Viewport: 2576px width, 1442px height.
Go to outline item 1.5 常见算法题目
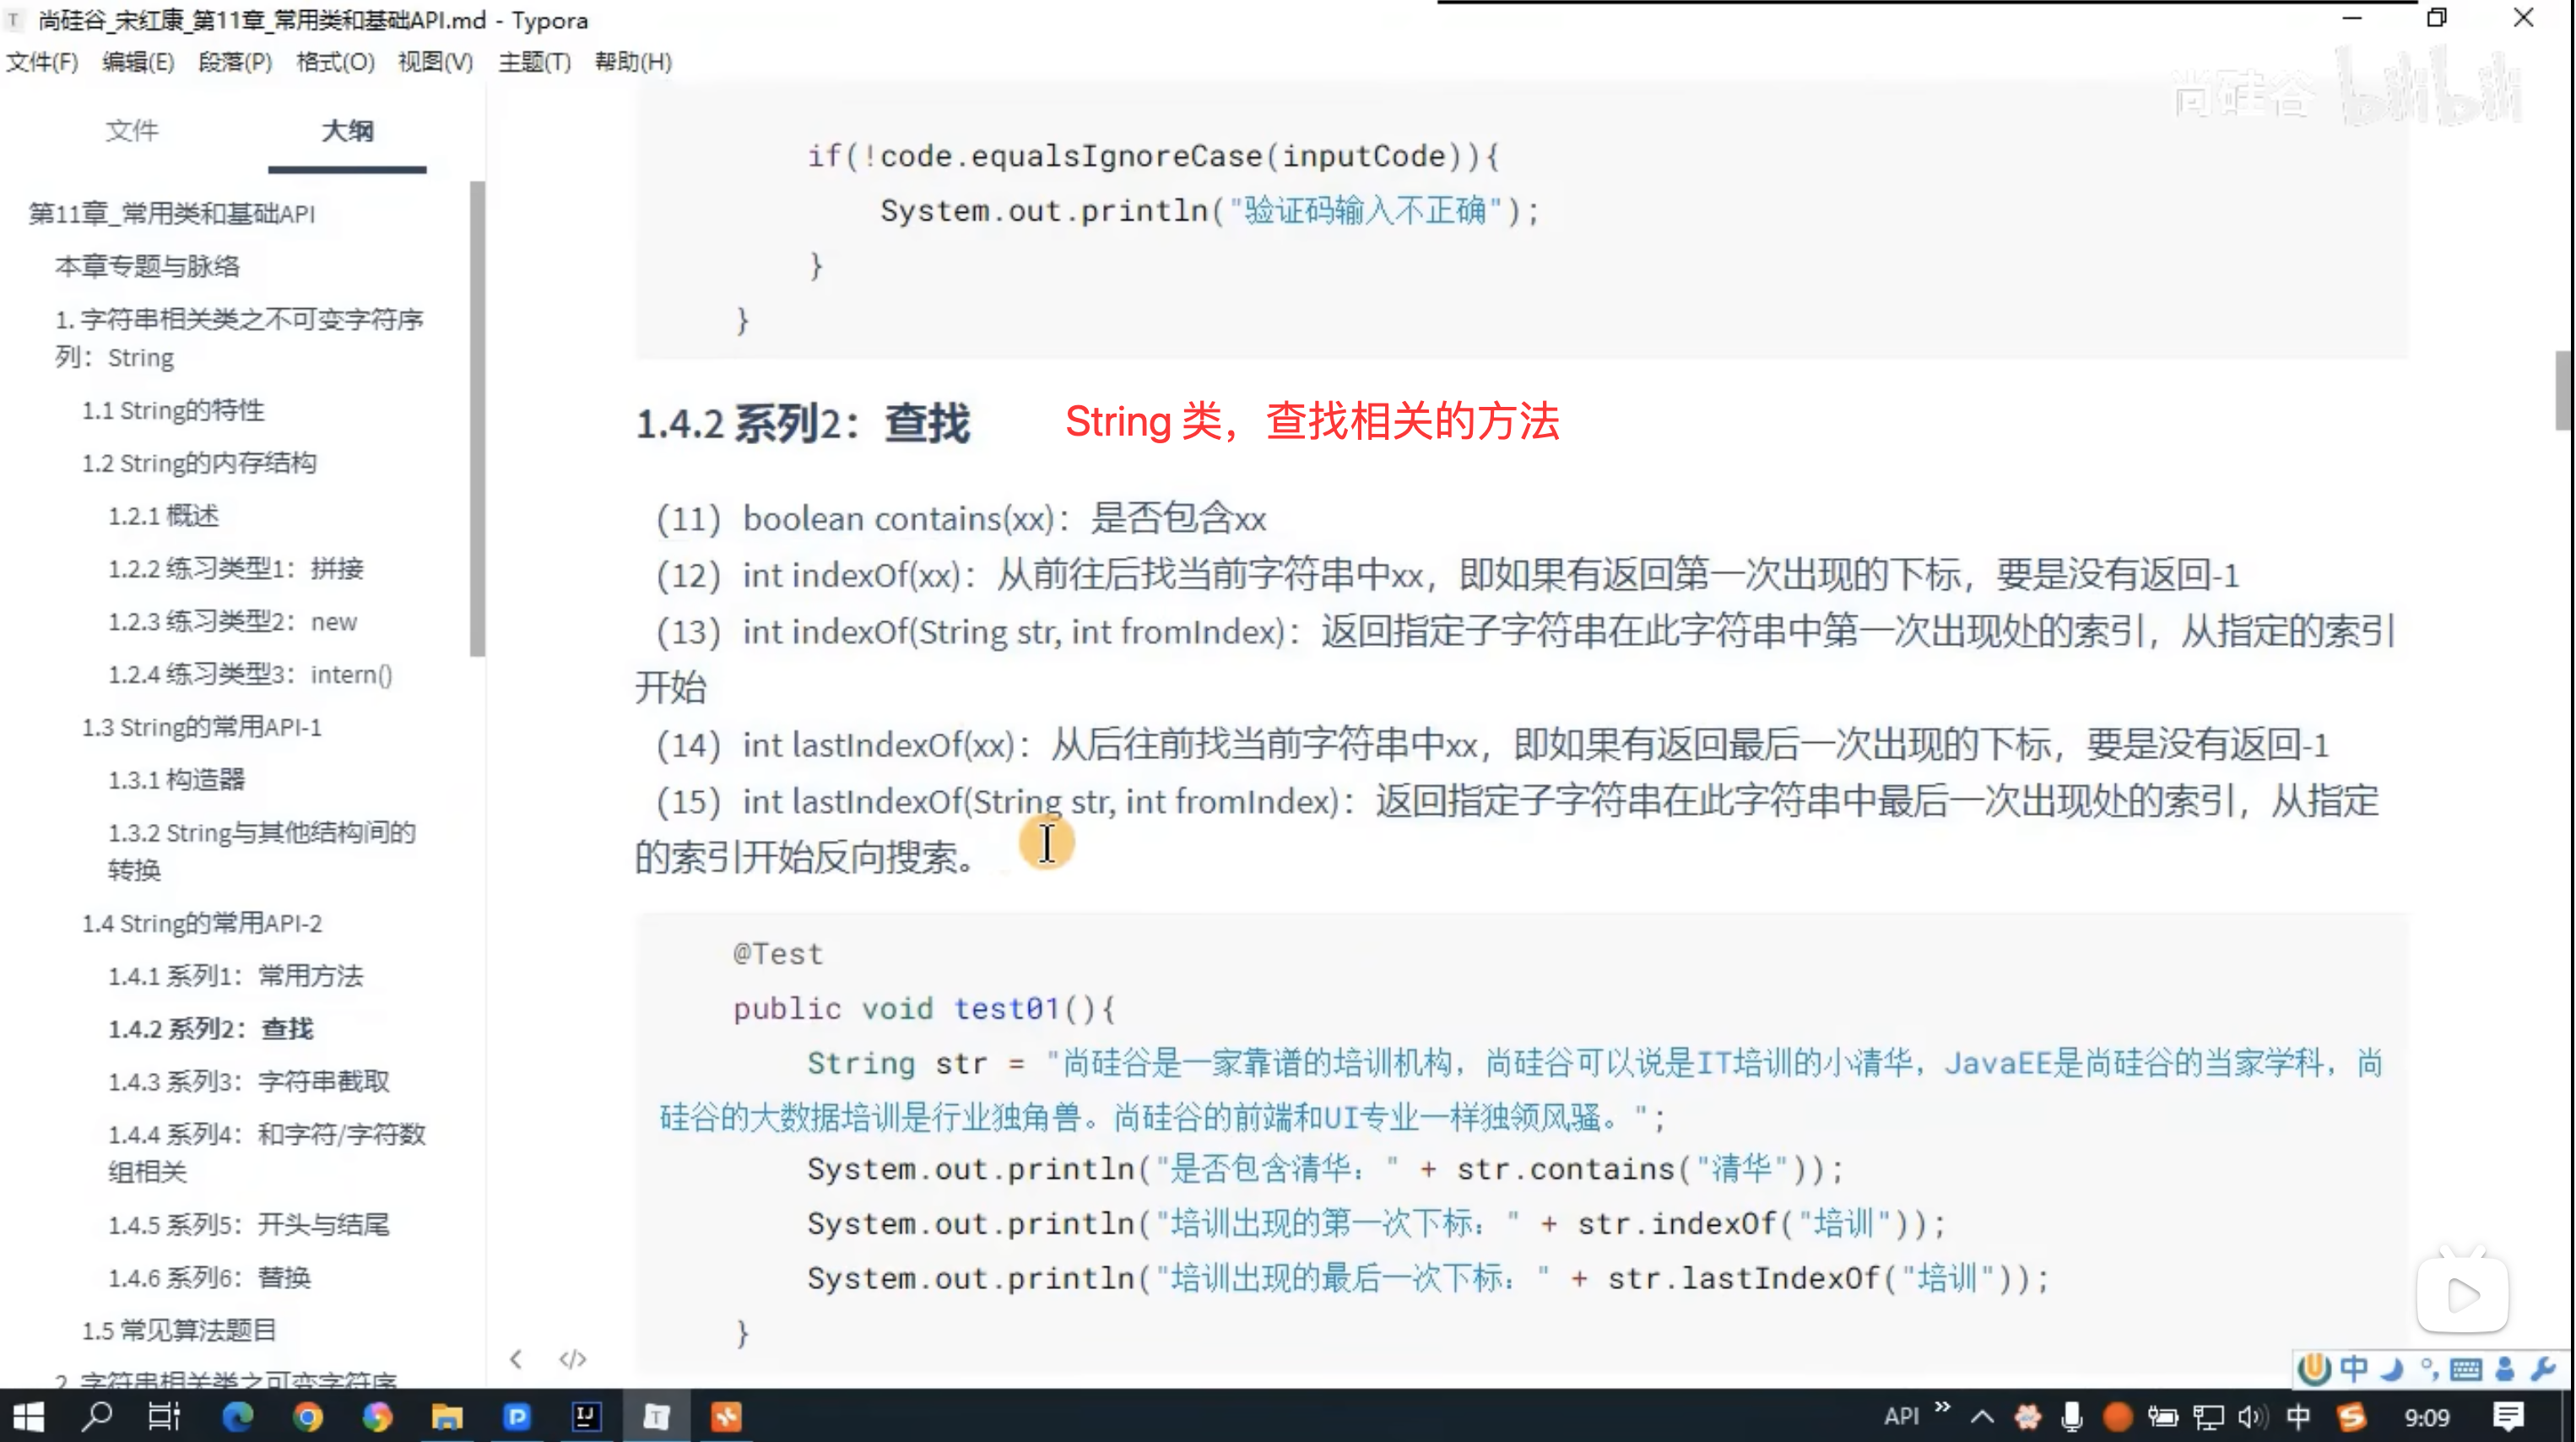tap(179, 1330)
